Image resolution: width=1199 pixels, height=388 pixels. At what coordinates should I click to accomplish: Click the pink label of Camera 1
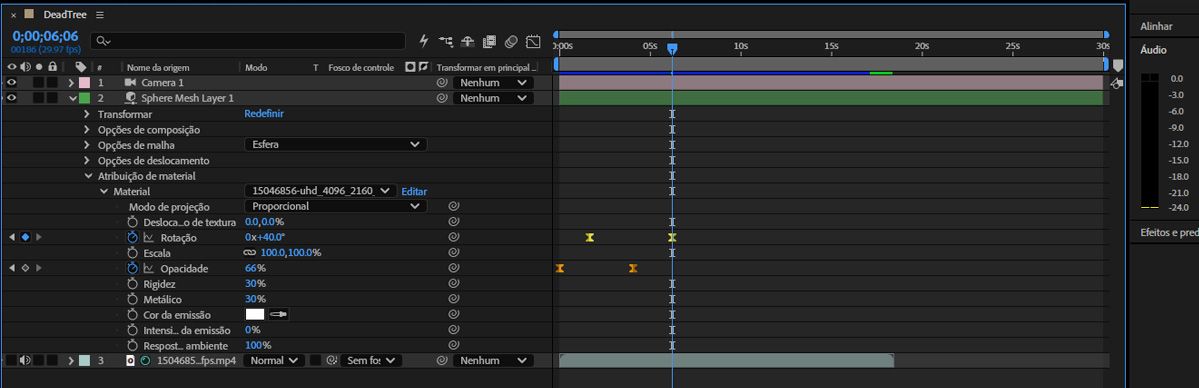85,82
